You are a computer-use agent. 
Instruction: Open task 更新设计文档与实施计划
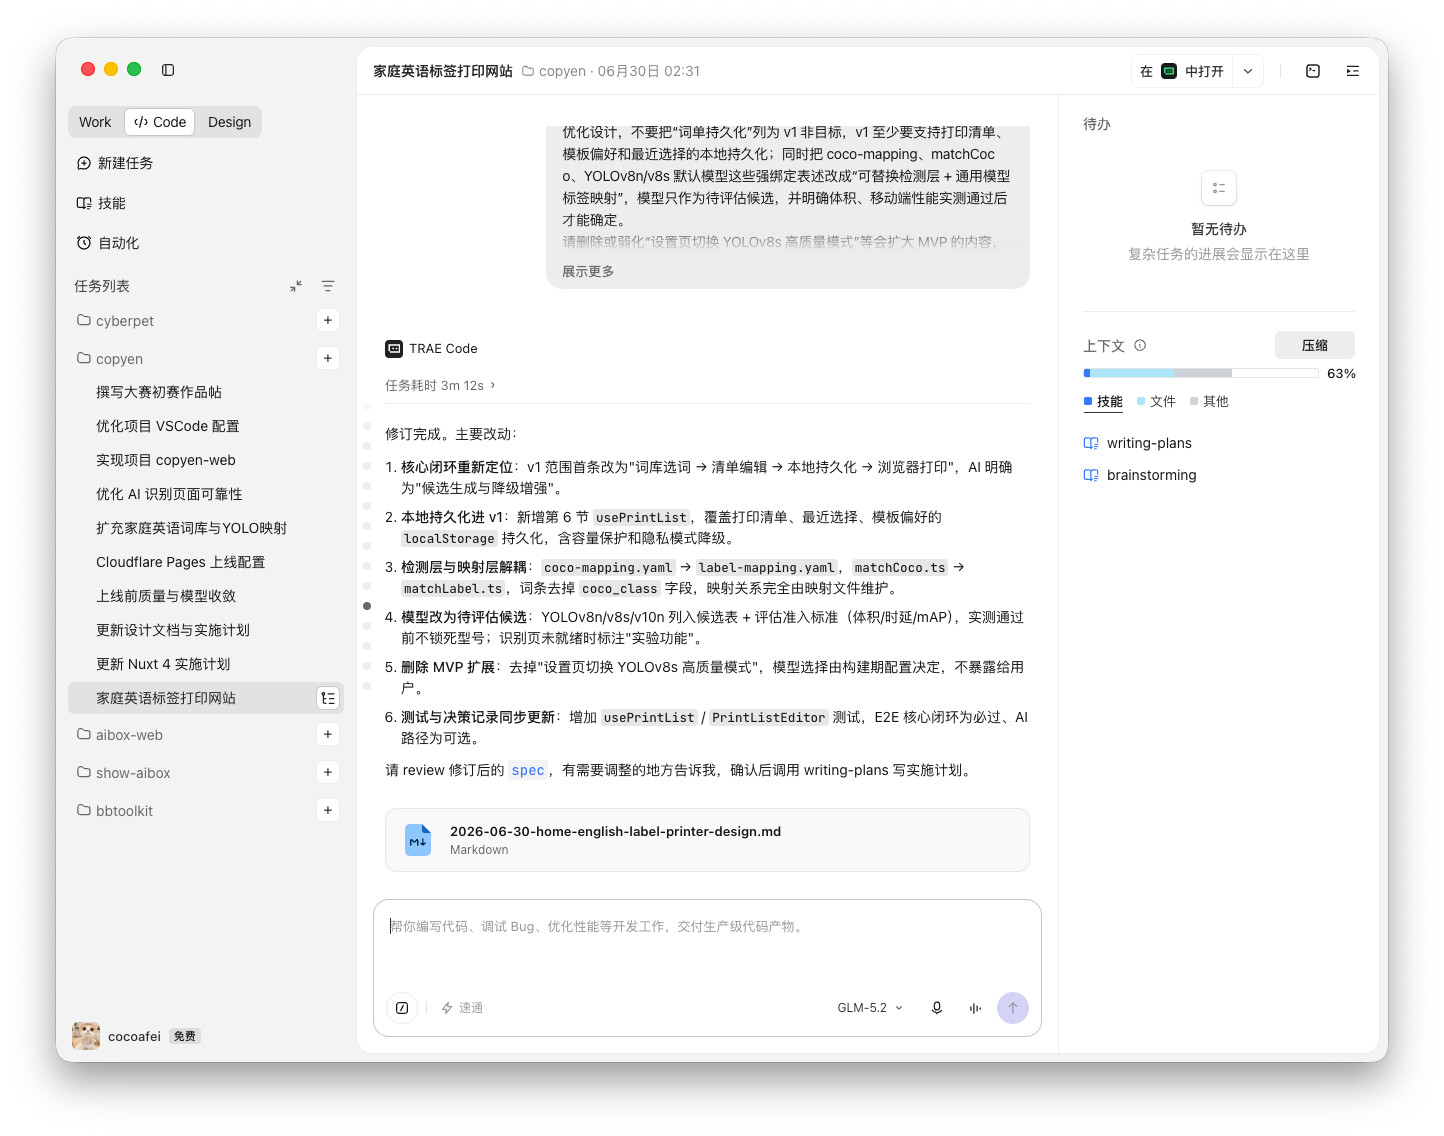point(206,630)
